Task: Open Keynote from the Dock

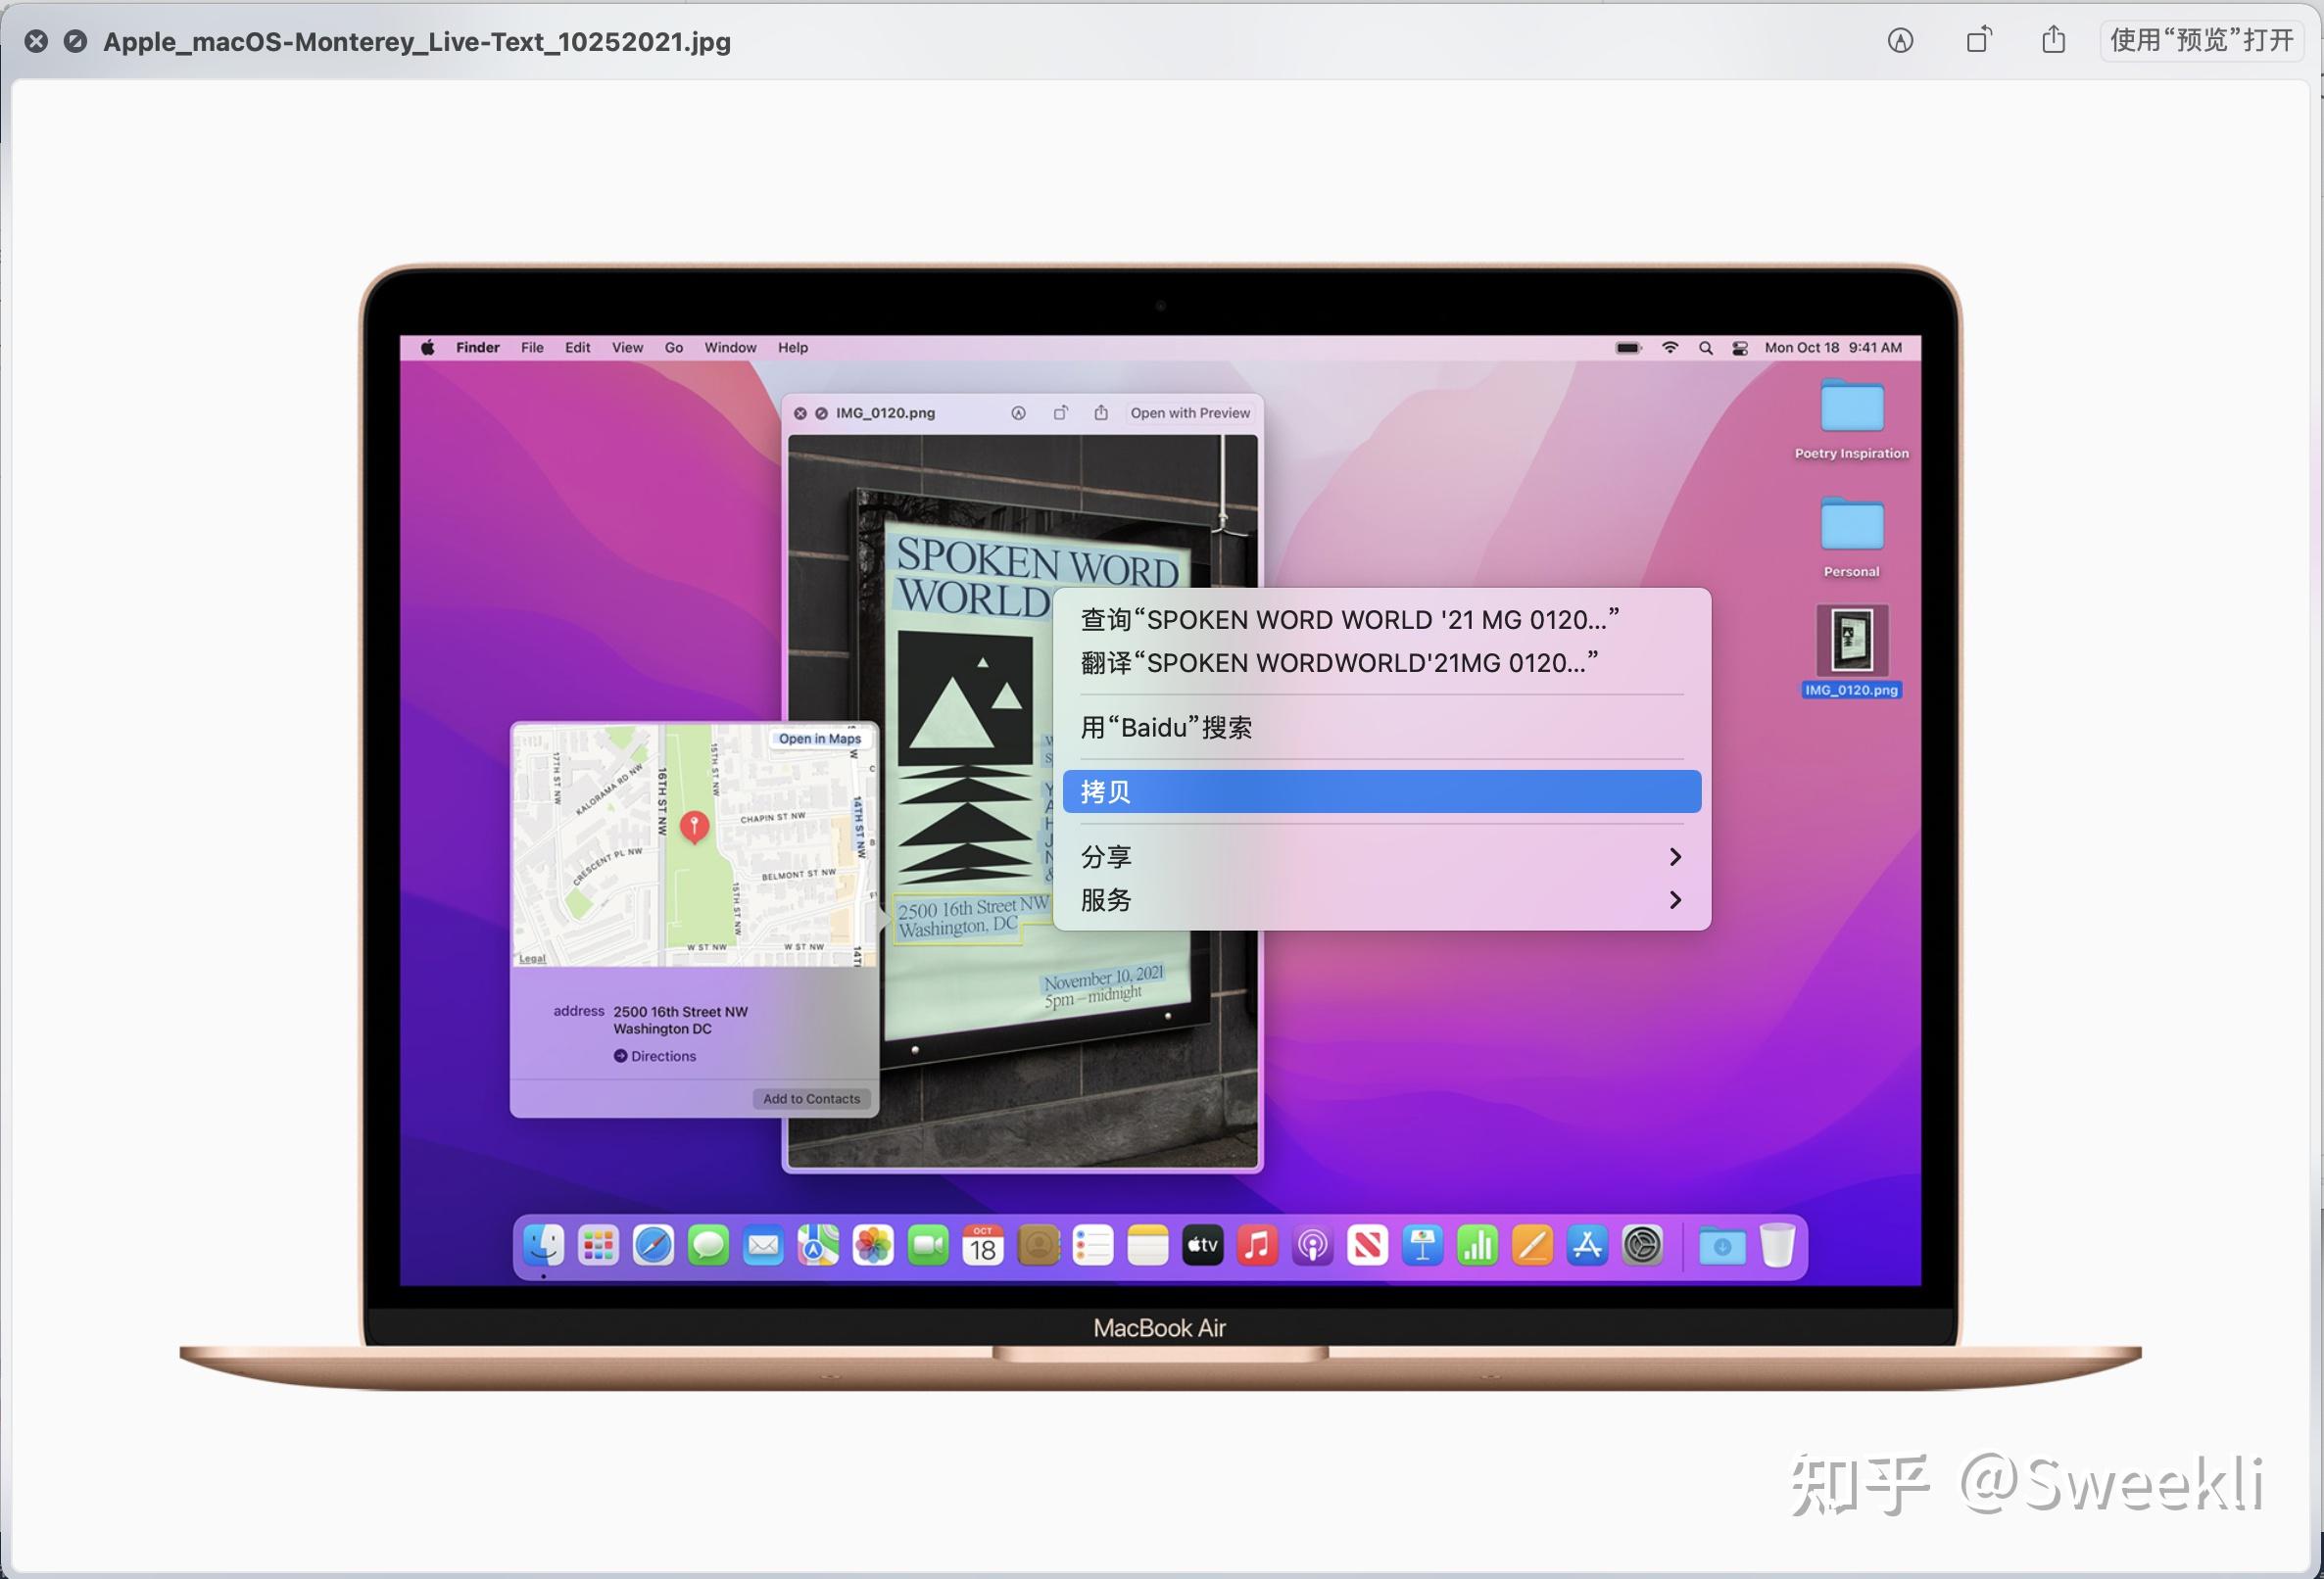Action: (1423, 1246)
